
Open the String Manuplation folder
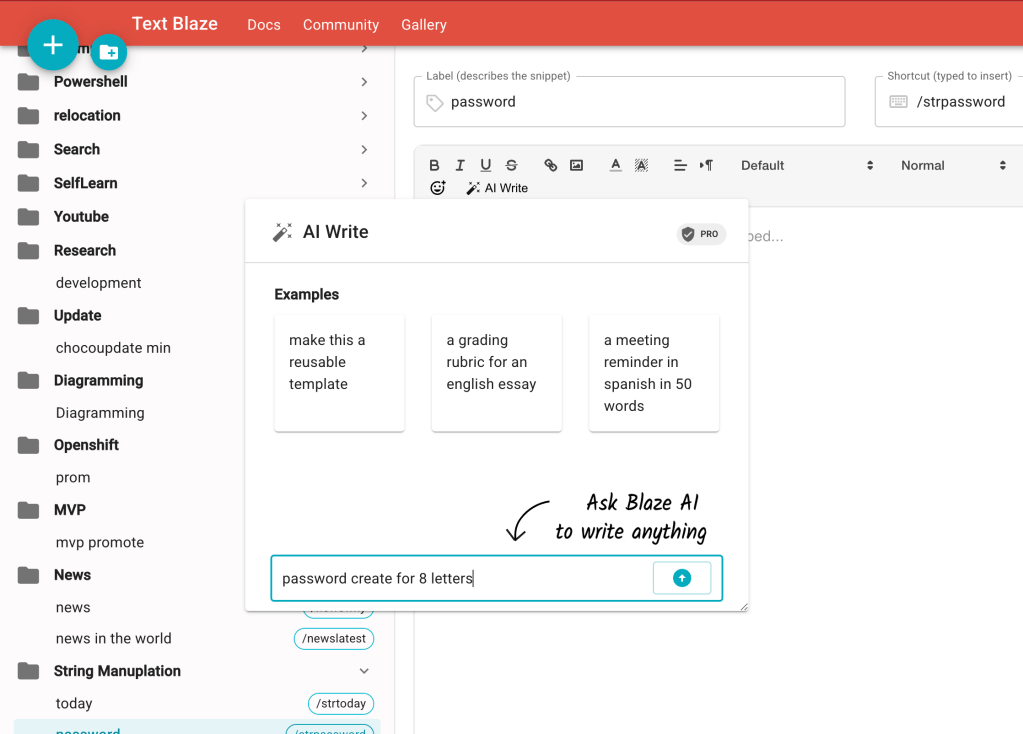tap(117, 671)
